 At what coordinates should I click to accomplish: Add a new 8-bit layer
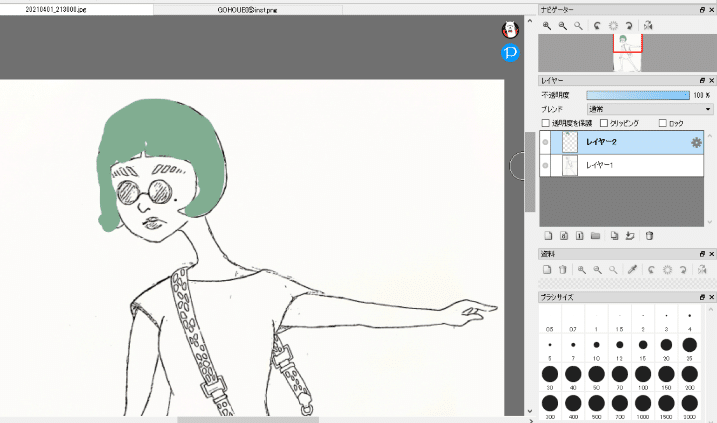point(564,236)
